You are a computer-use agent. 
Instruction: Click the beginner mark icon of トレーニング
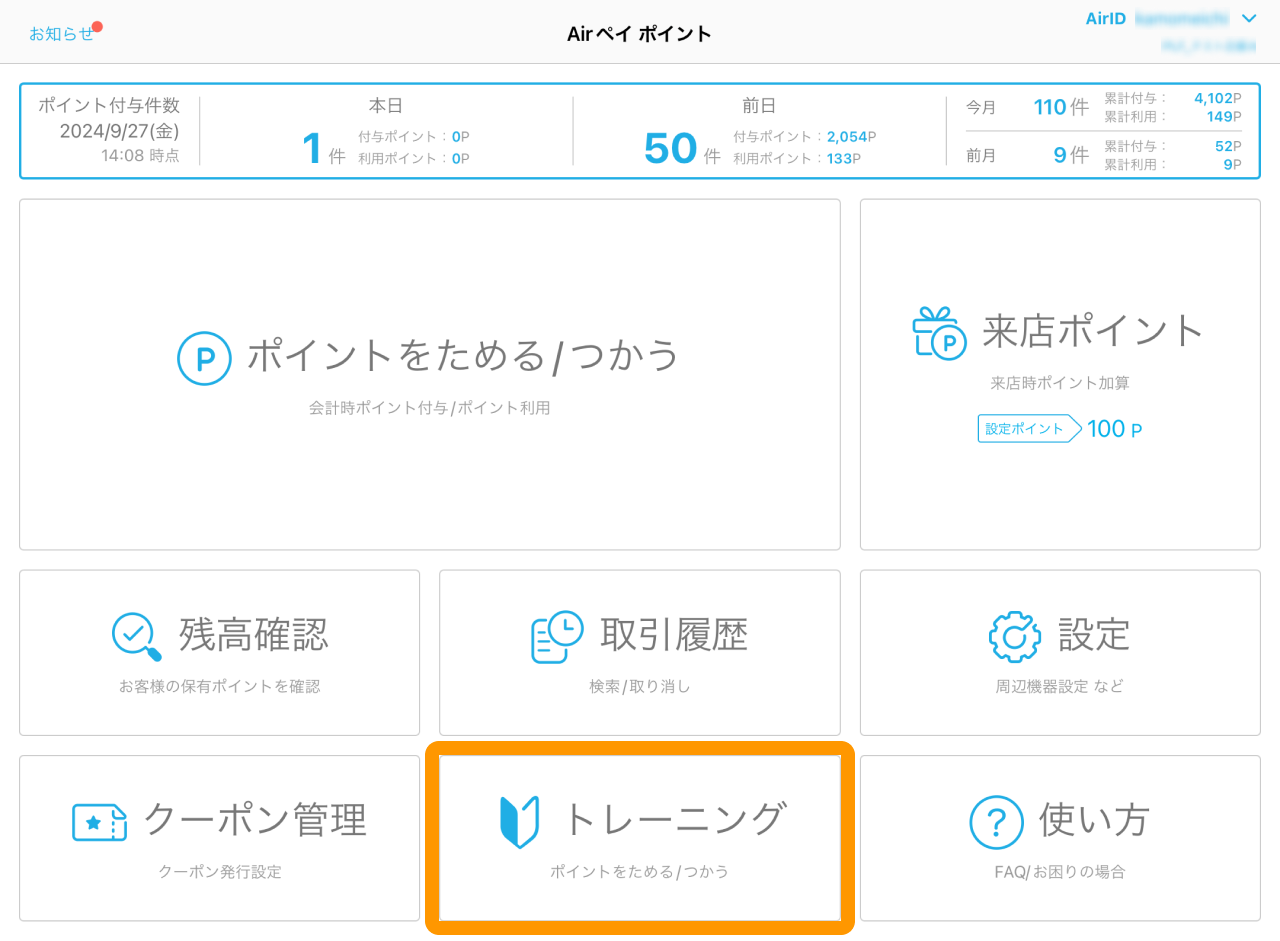[x=519, y=822]
